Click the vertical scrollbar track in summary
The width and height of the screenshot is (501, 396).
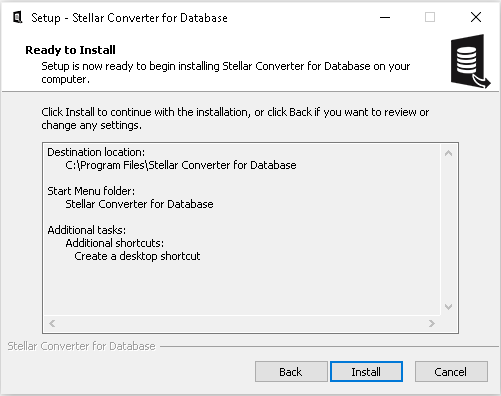coord(449,230)
